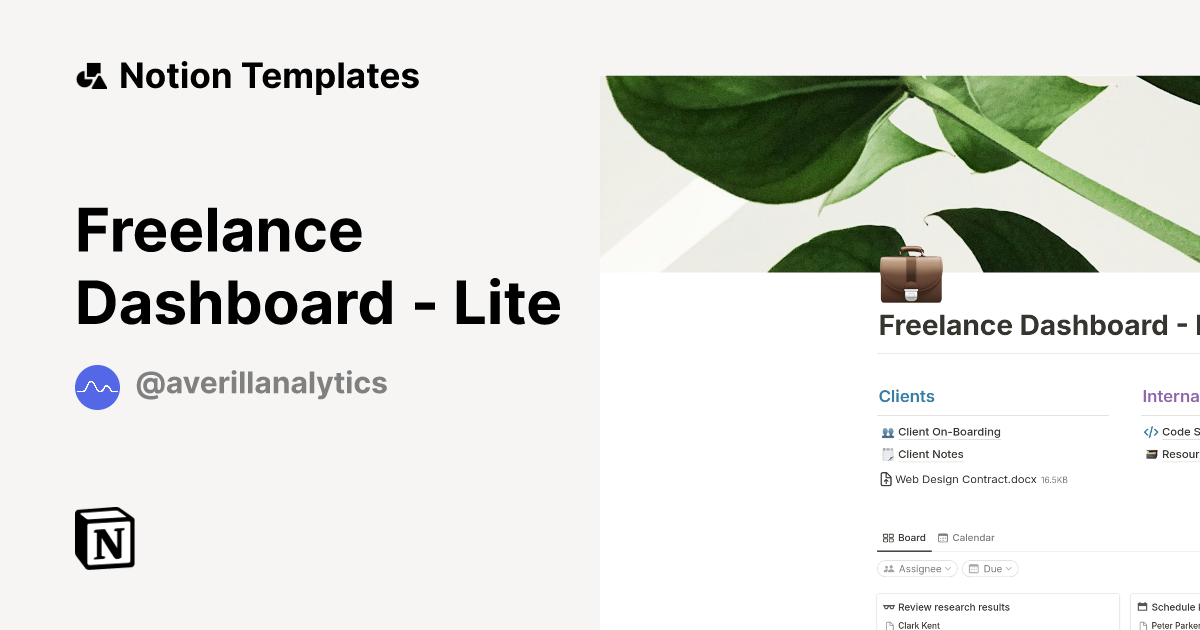Click the code snippet icon under Internal

click(1150, 431)
